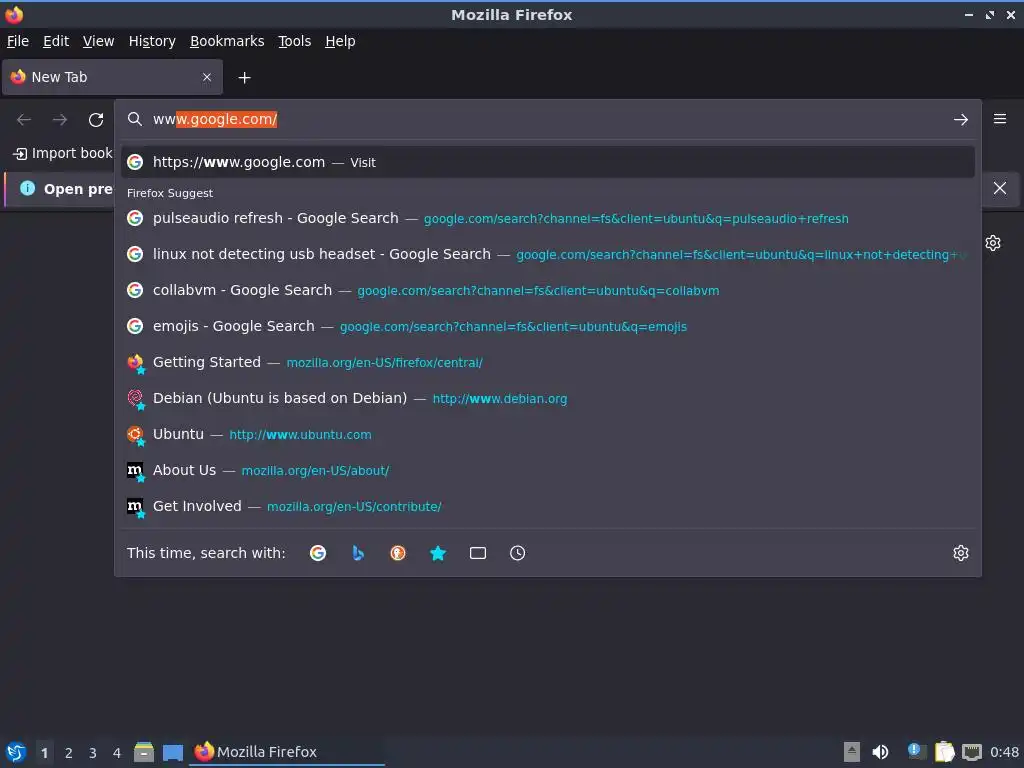
Task: Open the View menu
Action: click(x=99, y=41)
